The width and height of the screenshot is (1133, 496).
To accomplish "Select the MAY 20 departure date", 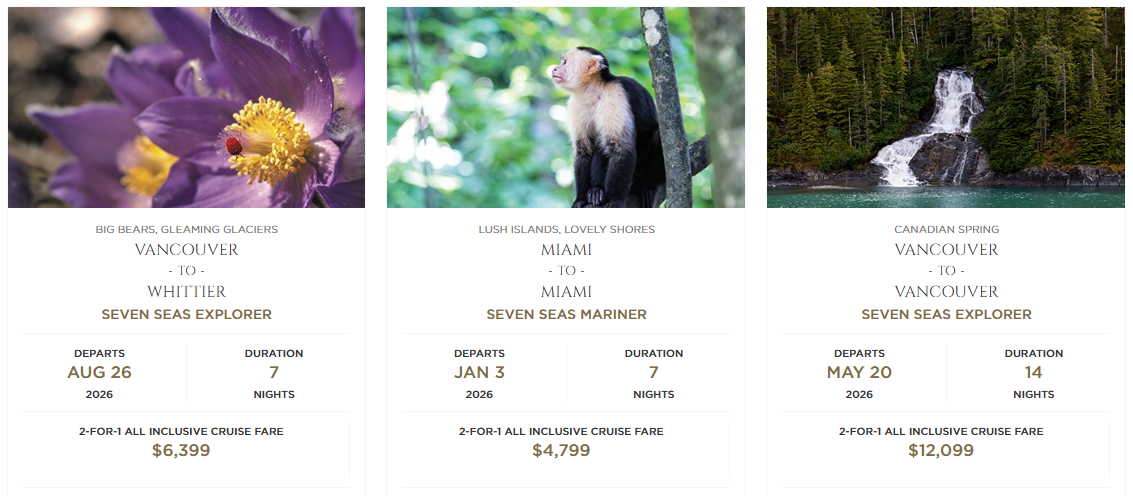I will coord(859,373).
